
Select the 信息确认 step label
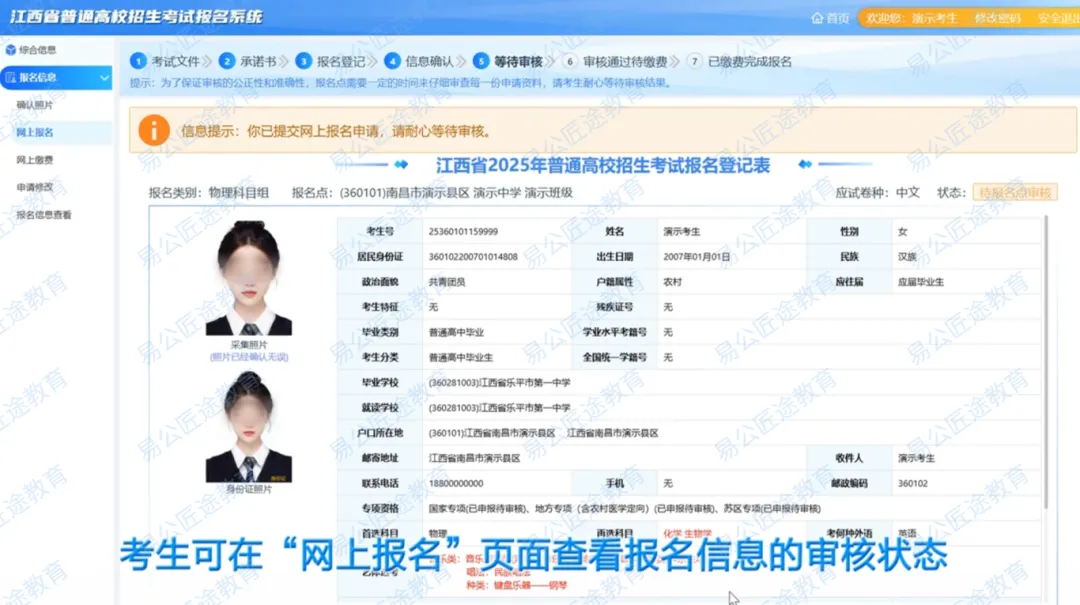point(430,61)
